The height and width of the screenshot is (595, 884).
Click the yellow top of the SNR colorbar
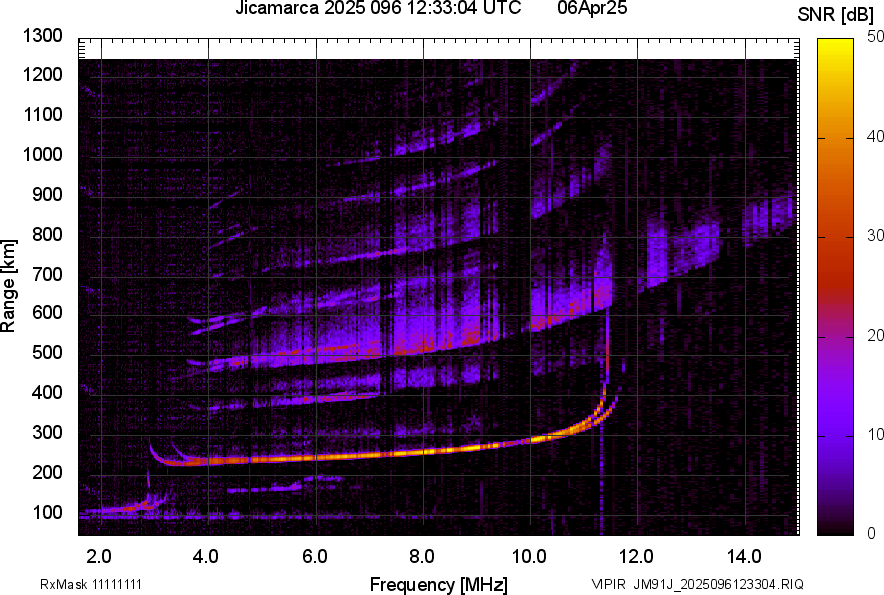coord(835,48)
